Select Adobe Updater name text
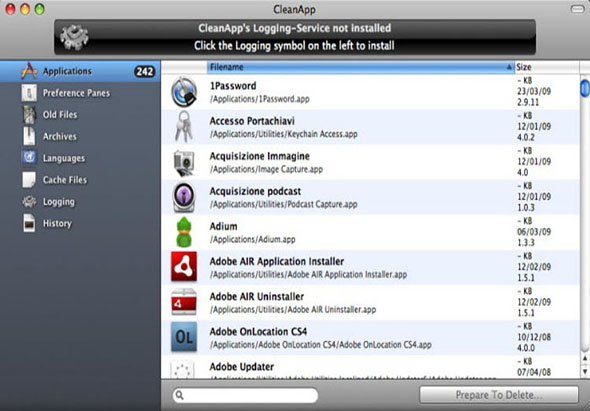This screenshot has height=411, width=590. point(242,367)
